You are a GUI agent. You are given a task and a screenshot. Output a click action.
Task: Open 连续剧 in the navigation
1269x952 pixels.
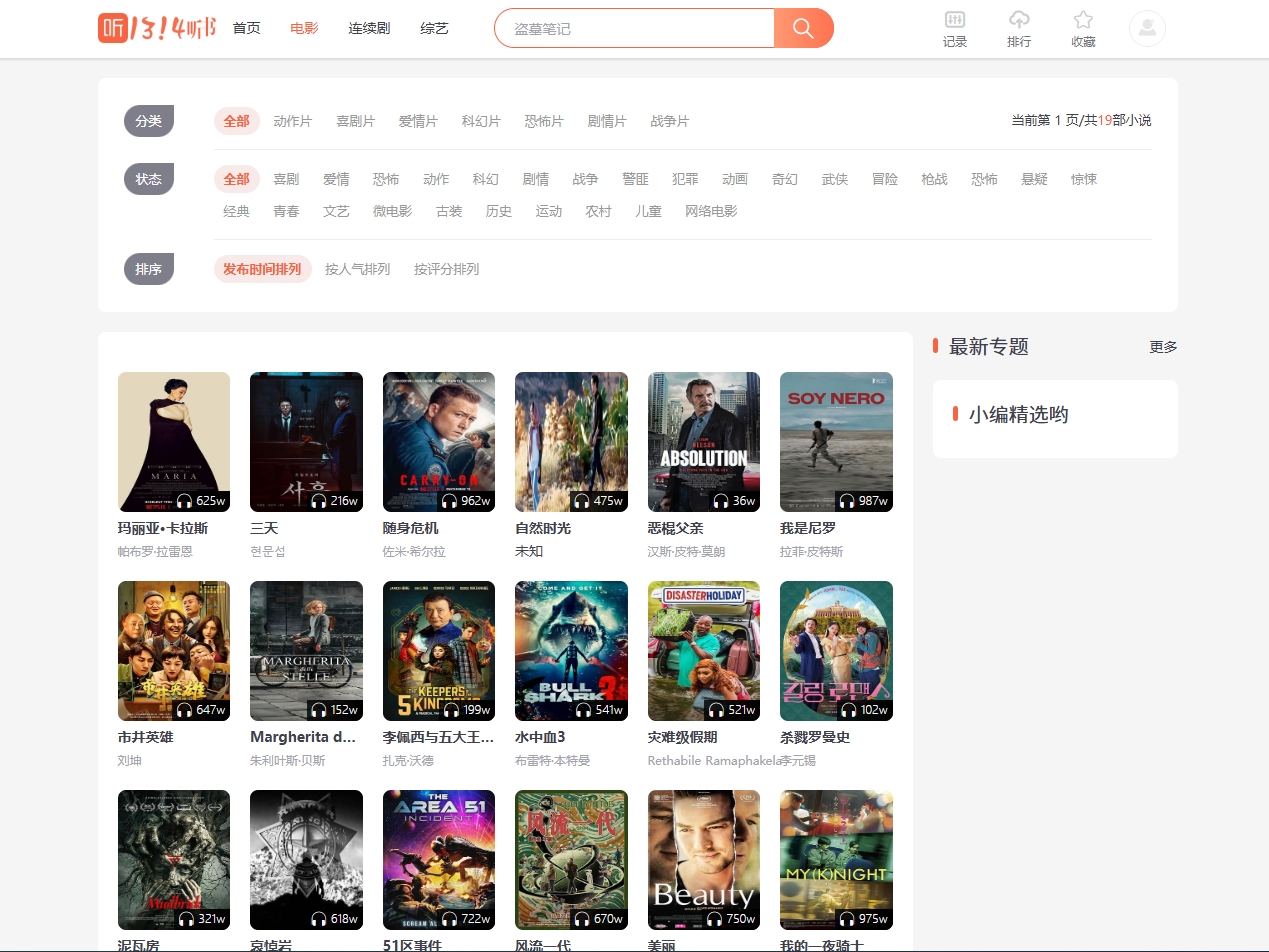369,28
